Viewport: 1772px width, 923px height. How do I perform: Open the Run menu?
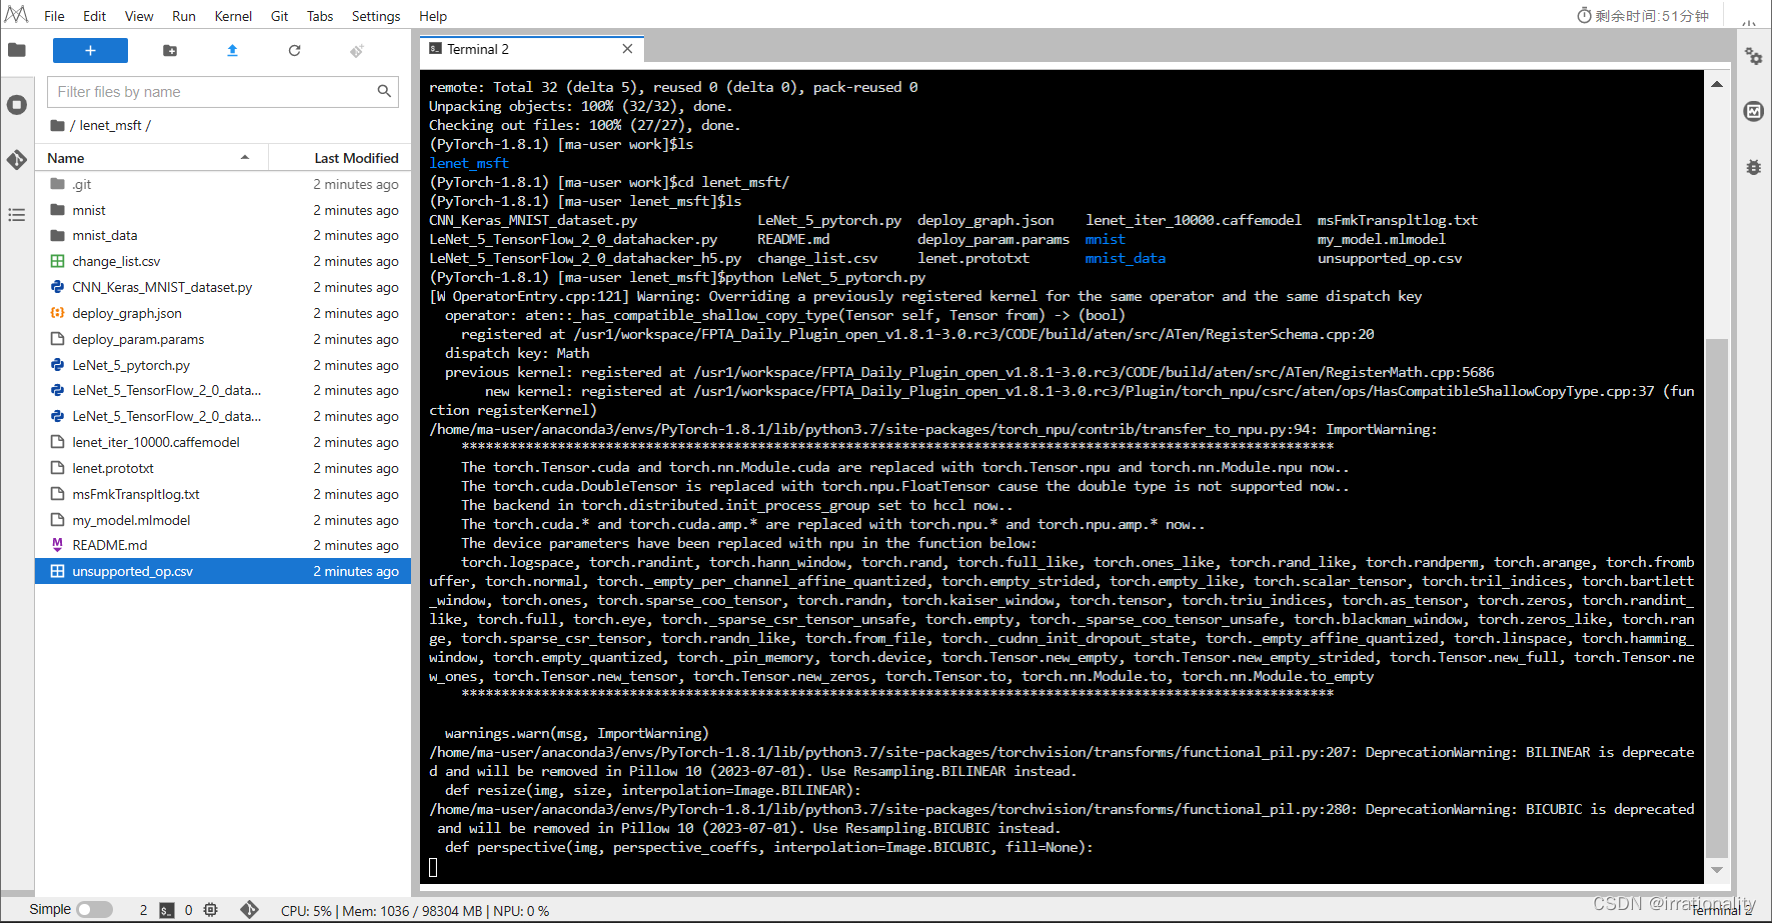[x=184, y=16]
